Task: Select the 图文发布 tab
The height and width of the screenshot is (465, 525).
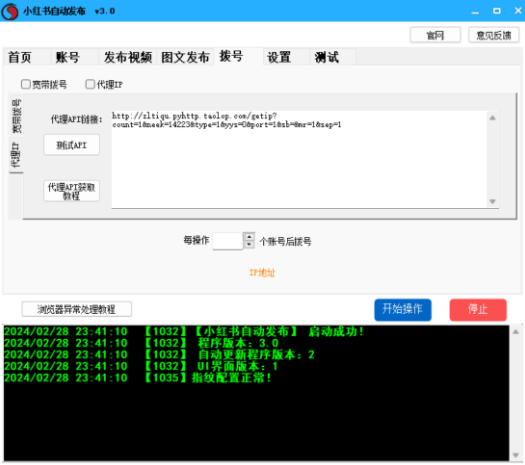Action: pyautogui.click(x=185, y=57)
